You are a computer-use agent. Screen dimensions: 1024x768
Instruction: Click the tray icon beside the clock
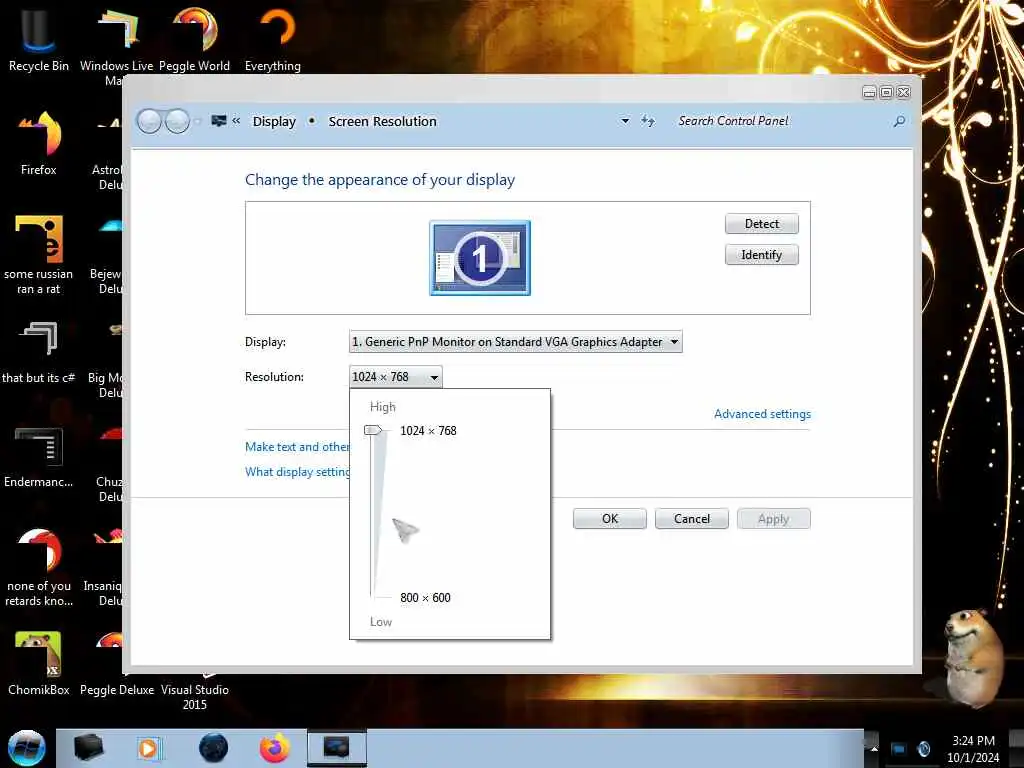924,748
